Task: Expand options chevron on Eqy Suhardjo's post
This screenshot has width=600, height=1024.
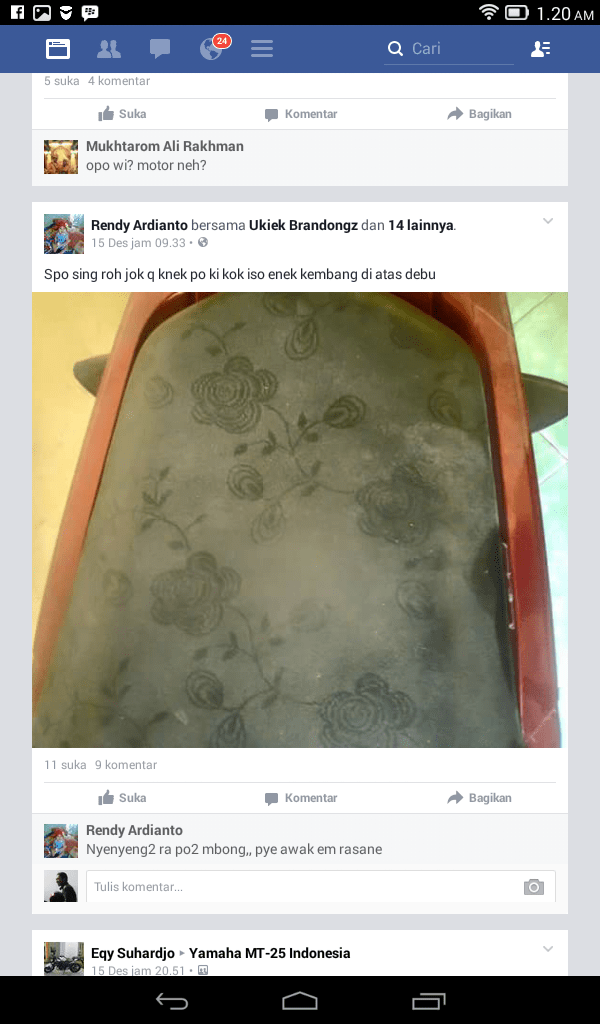Action: point(548,949)
